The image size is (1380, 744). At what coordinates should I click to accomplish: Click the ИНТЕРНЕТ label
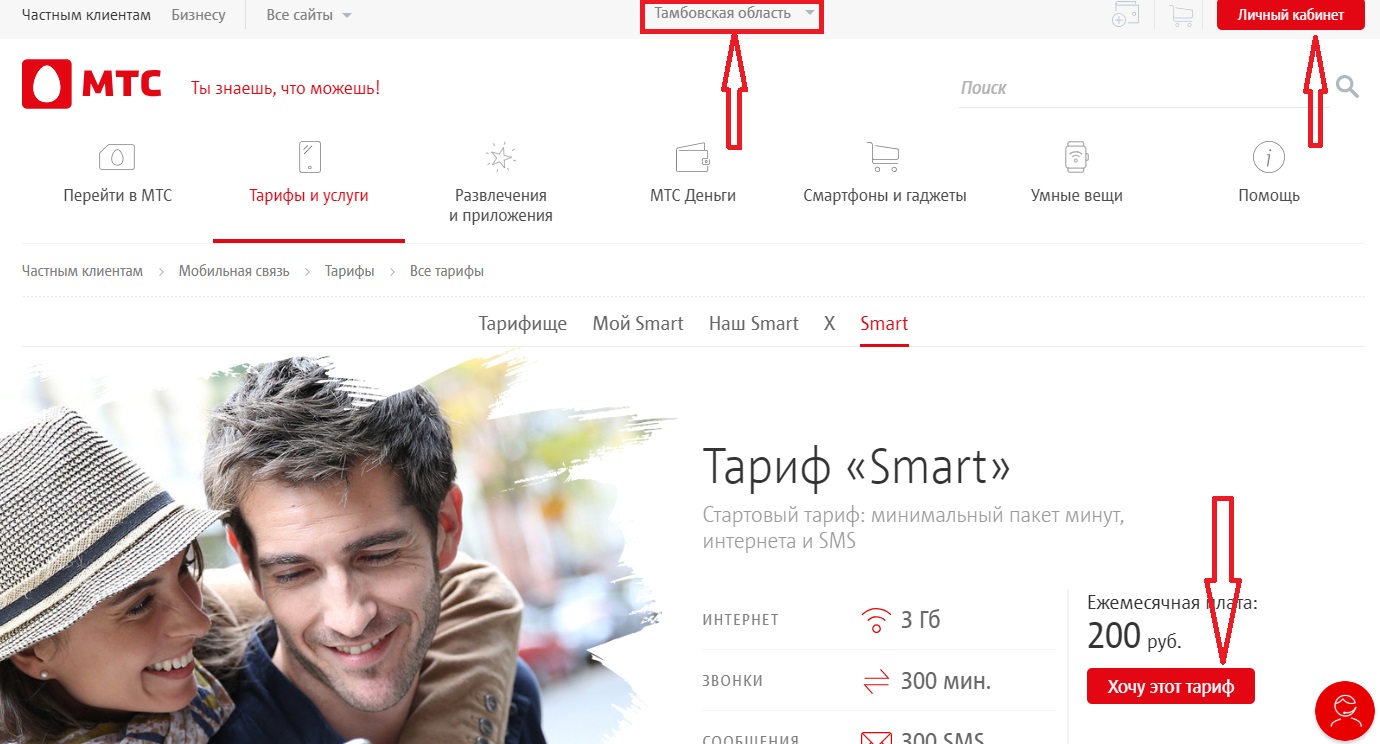pyautogui.click(x=741, y=620)
